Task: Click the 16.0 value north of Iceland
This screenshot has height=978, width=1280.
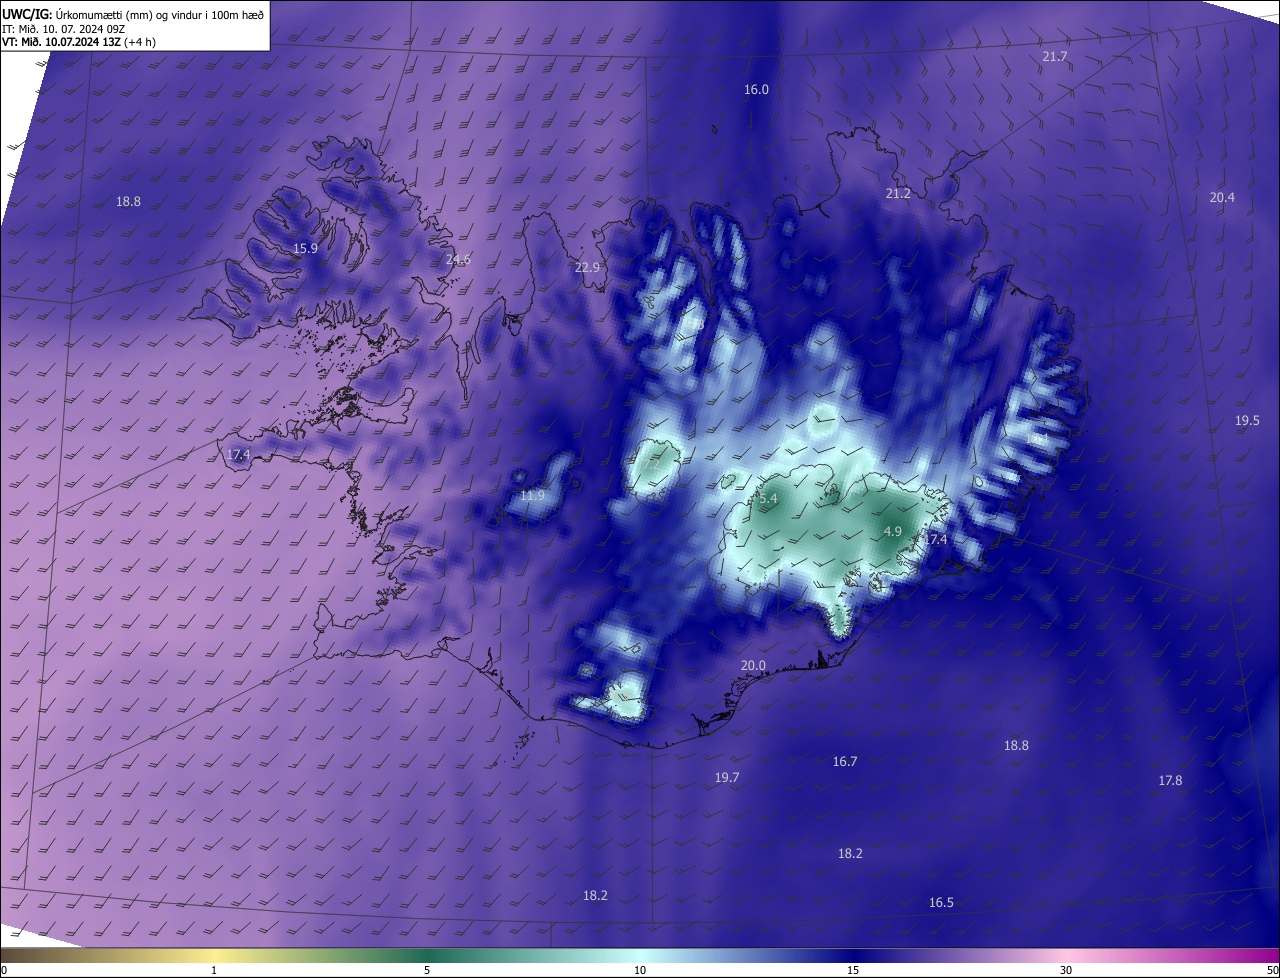Action: point(756,90)
